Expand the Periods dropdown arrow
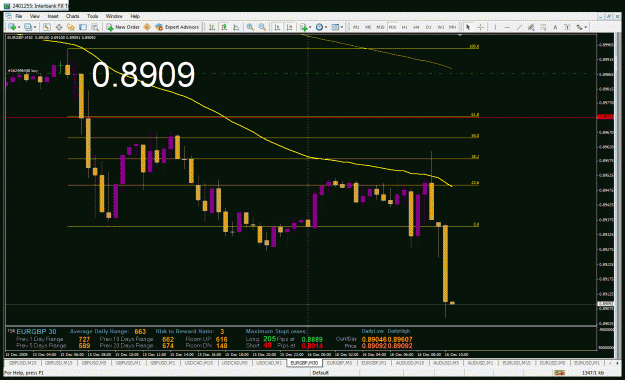 (326, 27)
